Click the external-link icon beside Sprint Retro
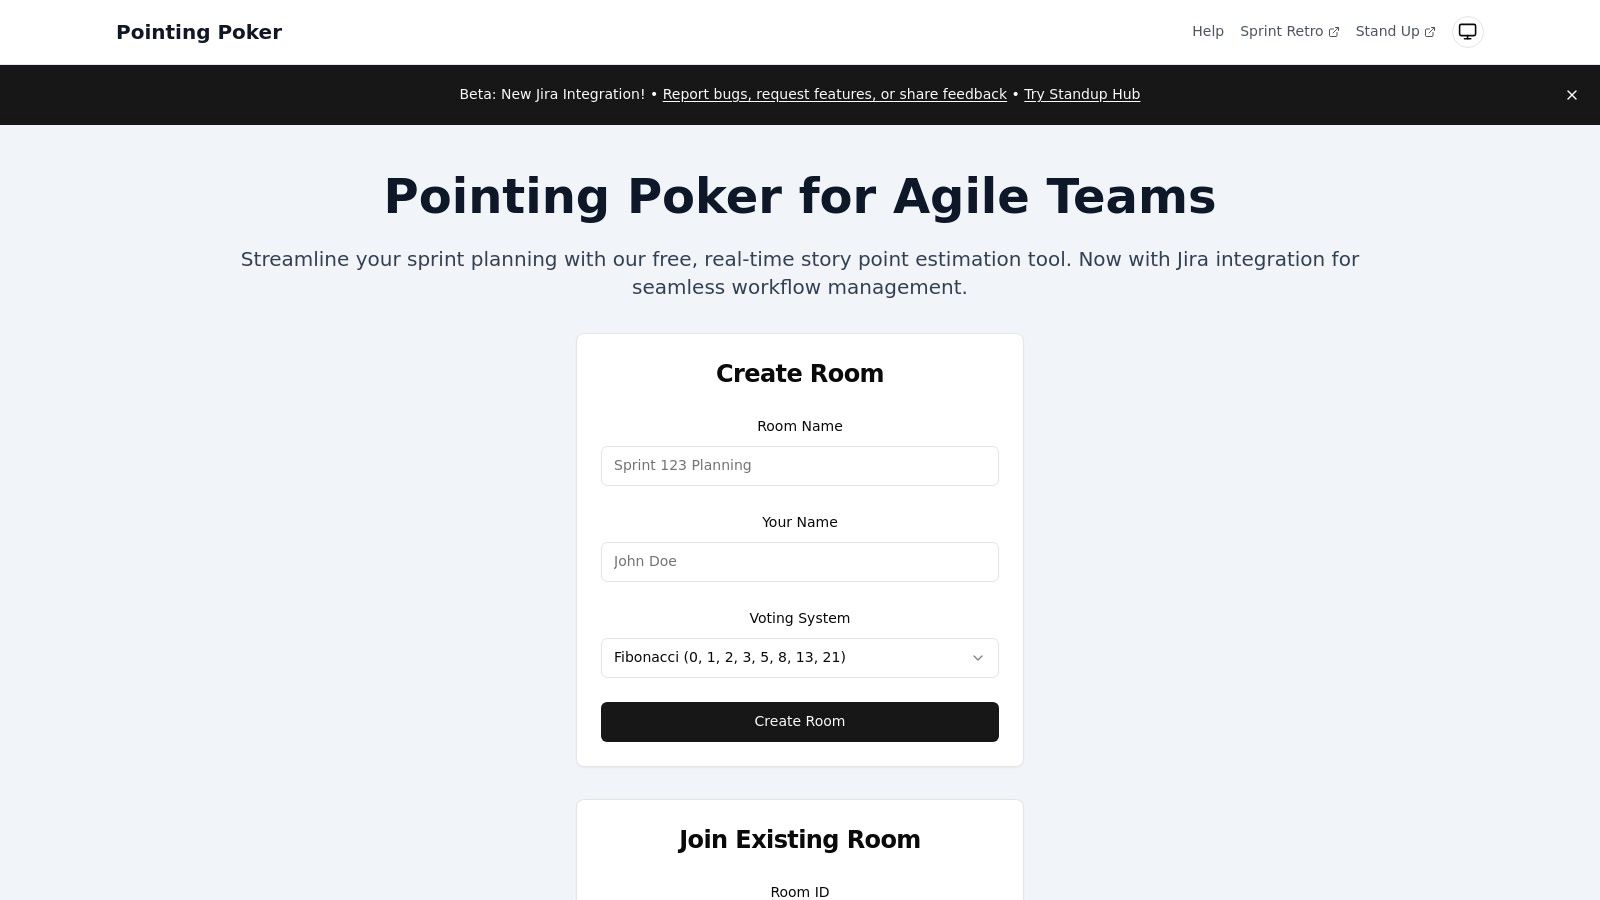Image resolution: width=1600 pixels, height=900 pixels. (1333, 32)
